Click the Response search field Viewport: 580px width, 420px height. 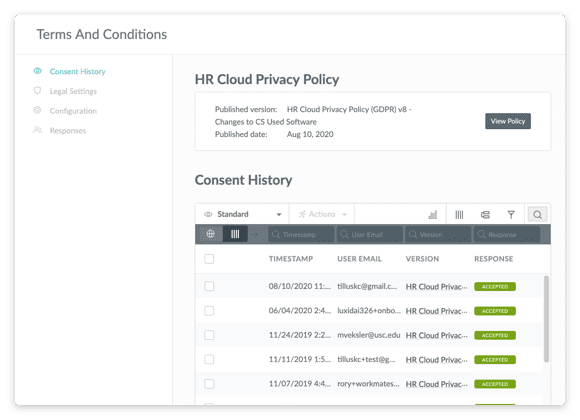[x=506, y=235]
